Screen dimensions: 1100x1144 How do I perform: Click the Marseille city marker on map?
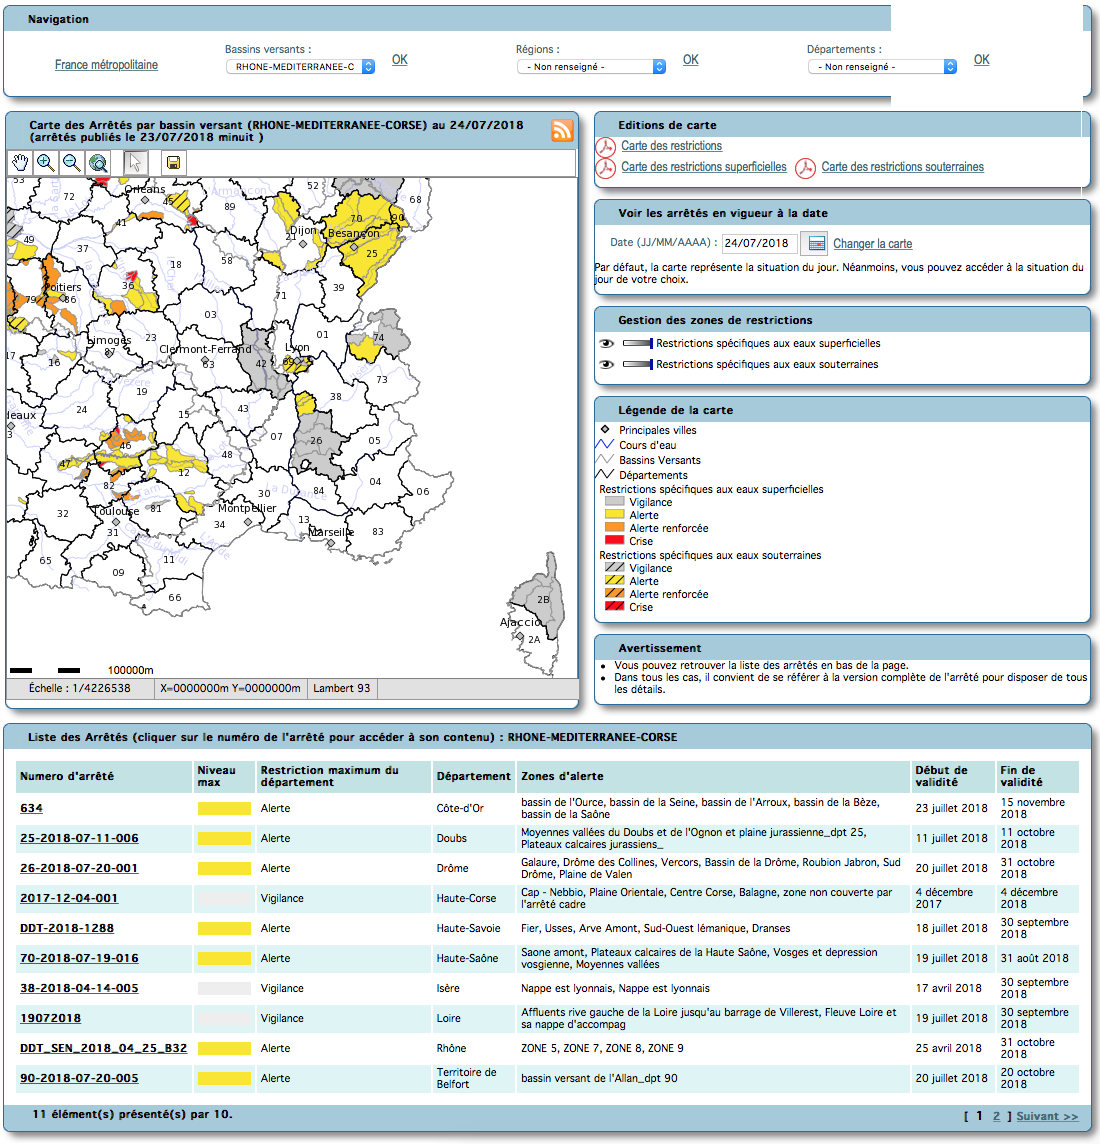[x=330, y=544]
